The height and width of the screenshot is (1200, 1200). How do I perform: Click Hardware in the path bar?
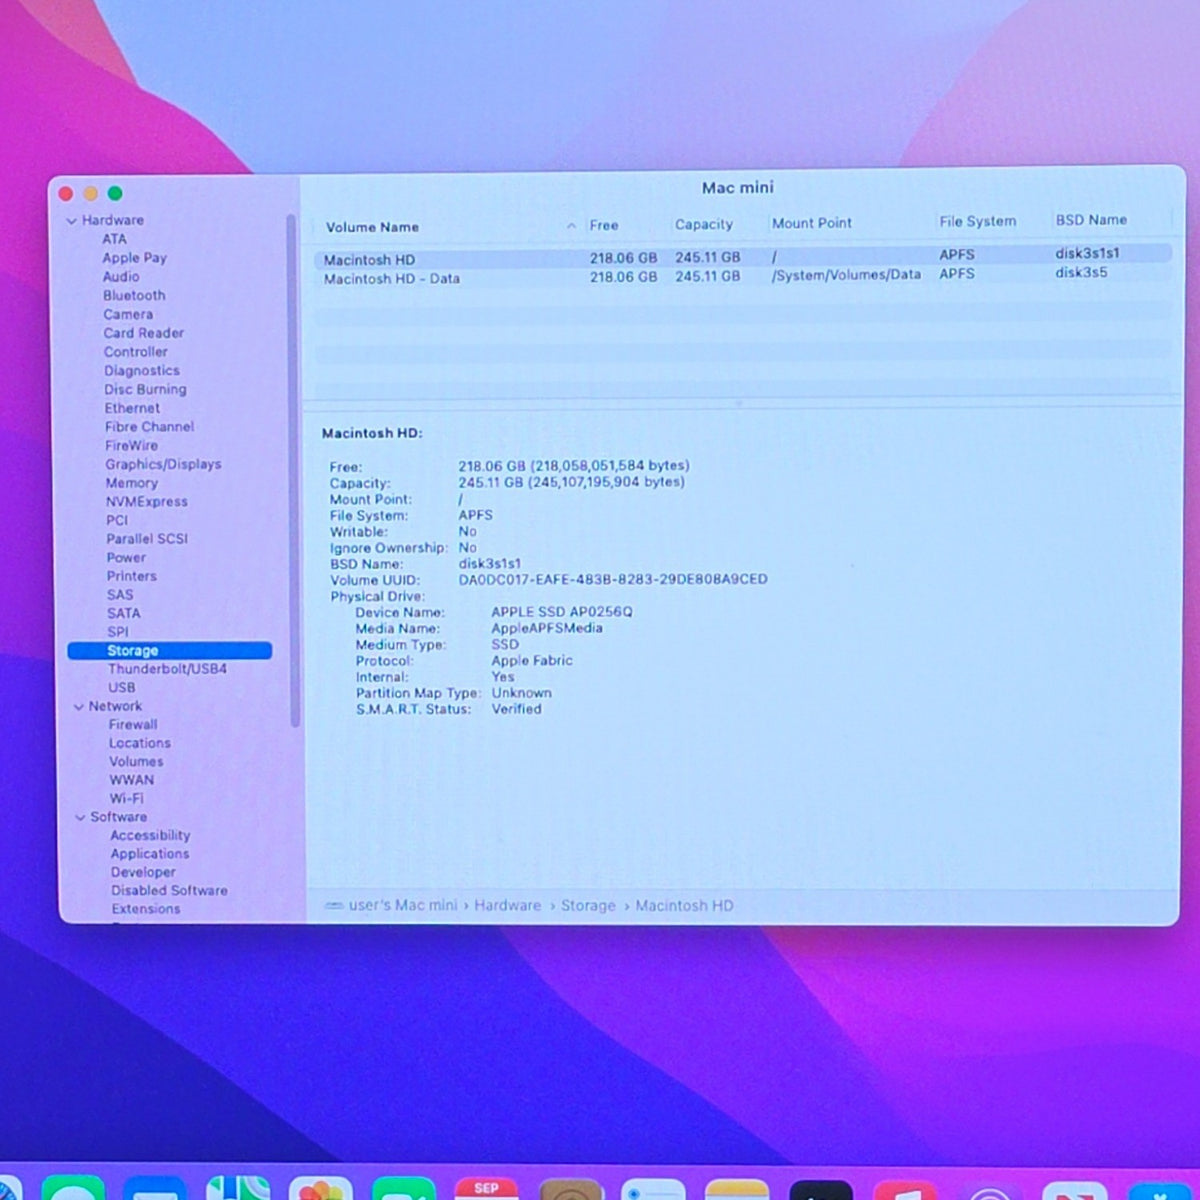[x=507, y=906]
